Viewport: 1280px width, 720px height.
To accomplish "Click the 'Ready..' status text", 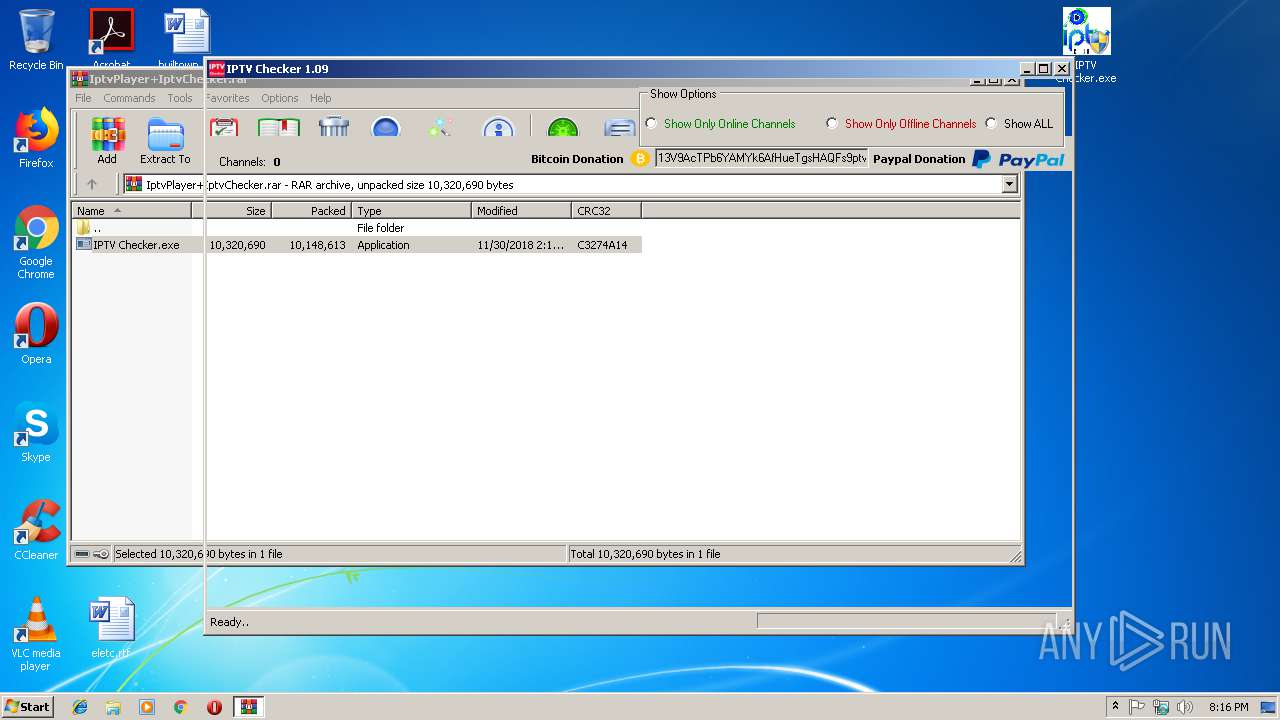I will [x=229, y=622].
